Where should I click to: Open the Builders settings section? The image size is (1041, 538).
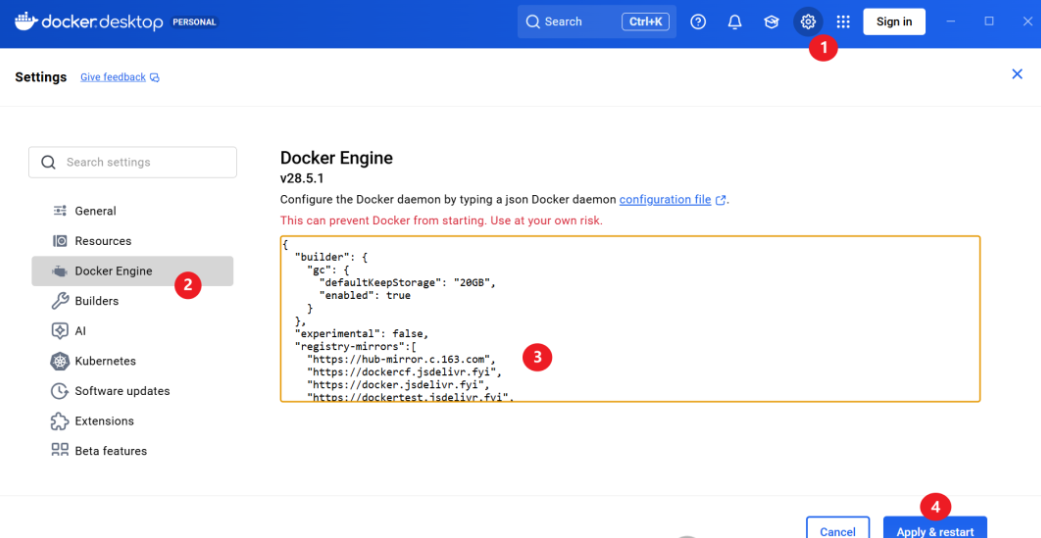pyautogui.click(x=132, y=301)
